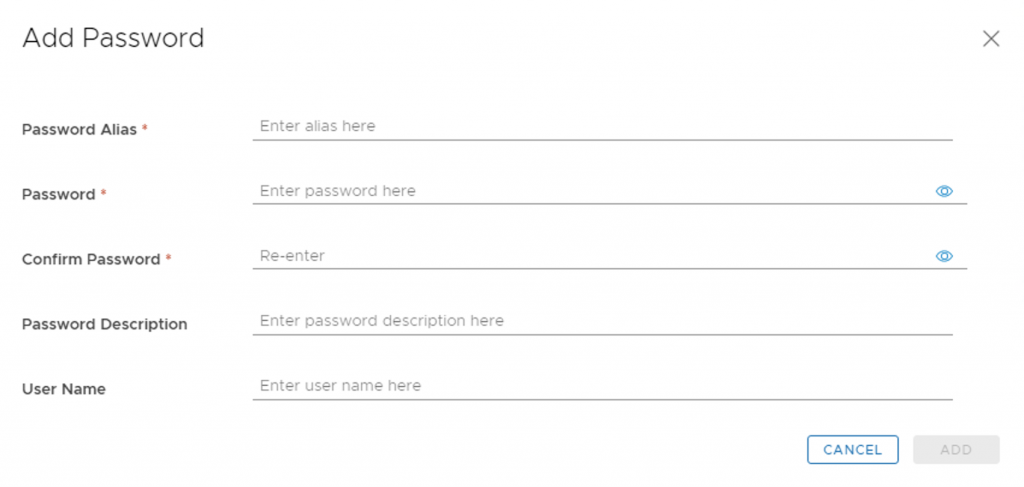Image resolution: width=1024 pixels, height=487 pixels.
Task: Focus the User Name input field
Action: pos(602,386)
